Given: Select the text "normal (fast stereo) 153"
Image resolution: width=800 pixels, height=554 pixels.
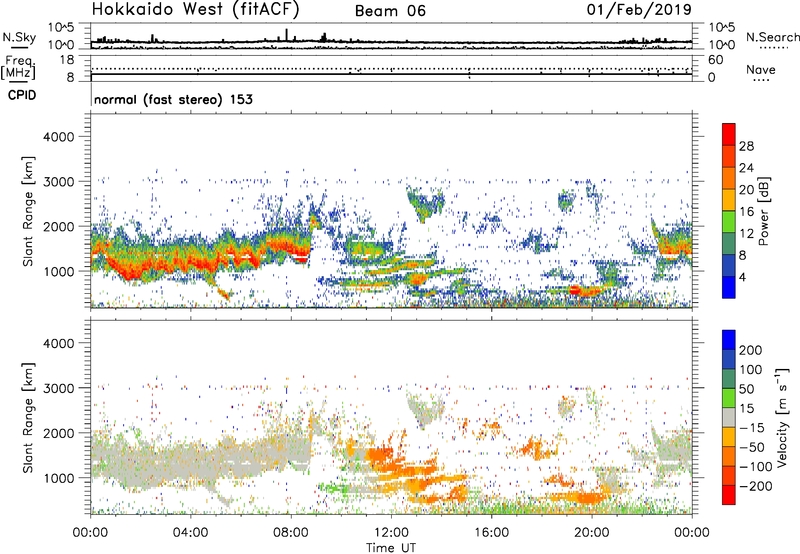Looking at the screenshot, I should 173,99.
